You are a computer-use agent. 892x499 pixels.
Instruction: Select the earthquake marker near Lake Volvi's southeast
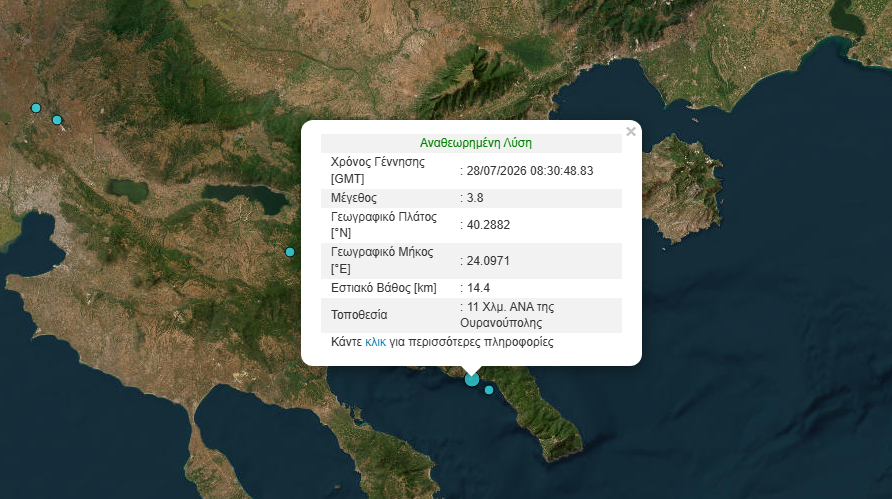tap(290, 251)
